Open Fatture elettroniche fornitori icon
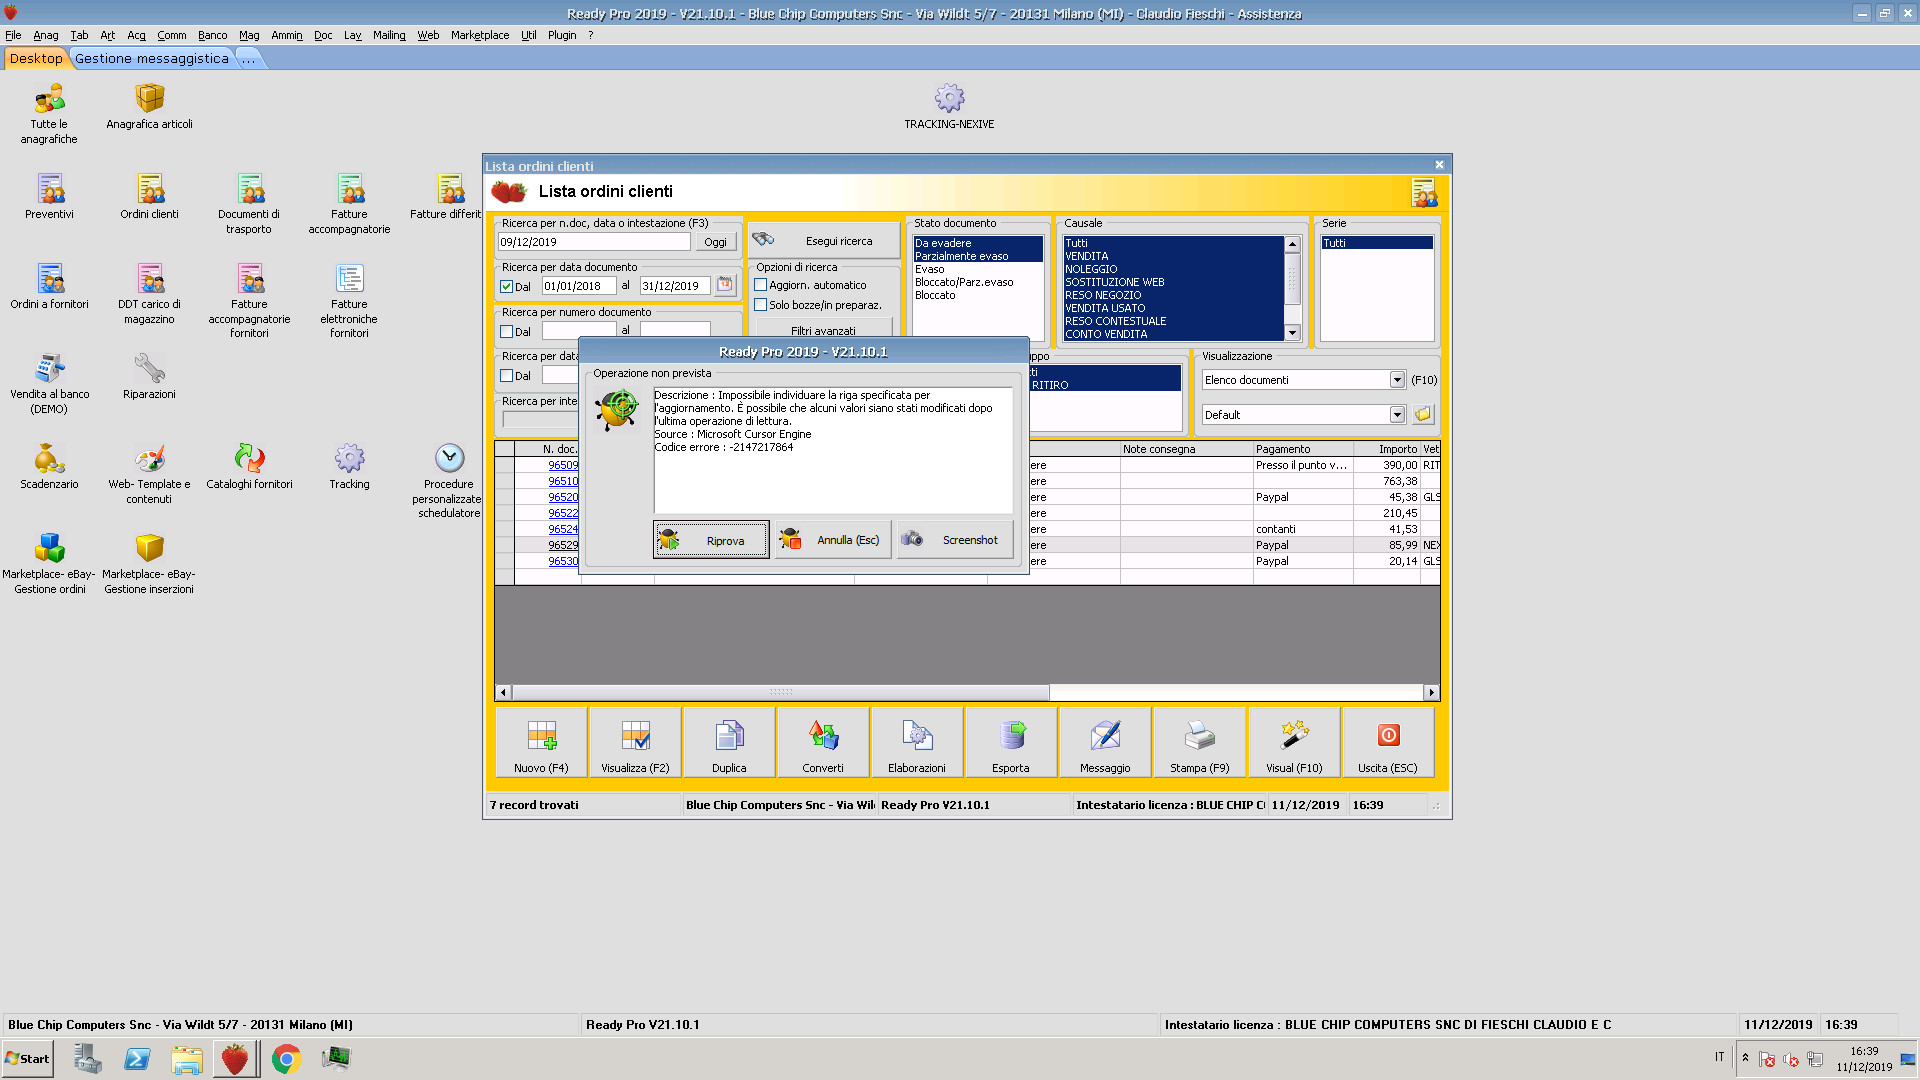 click(349, 301)
